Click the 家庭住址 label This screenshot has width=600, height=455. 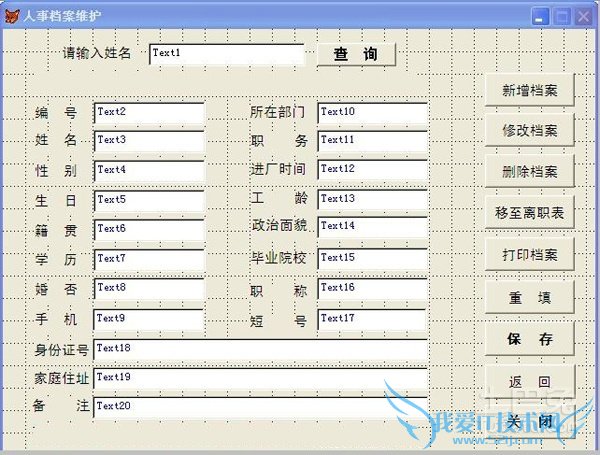(x=62, y=378)
